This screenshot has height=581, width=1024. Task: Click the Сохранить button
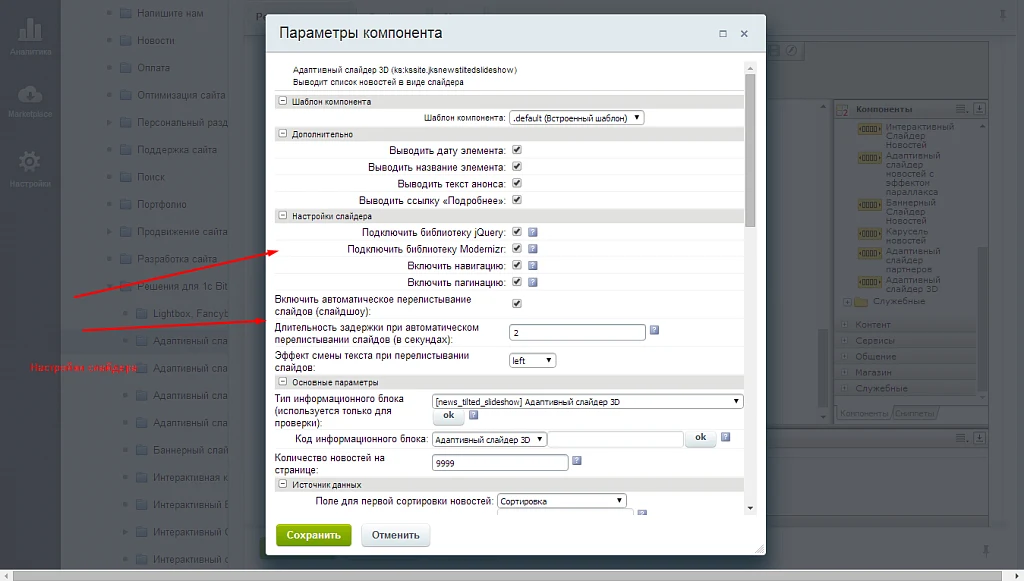[313, 535]
